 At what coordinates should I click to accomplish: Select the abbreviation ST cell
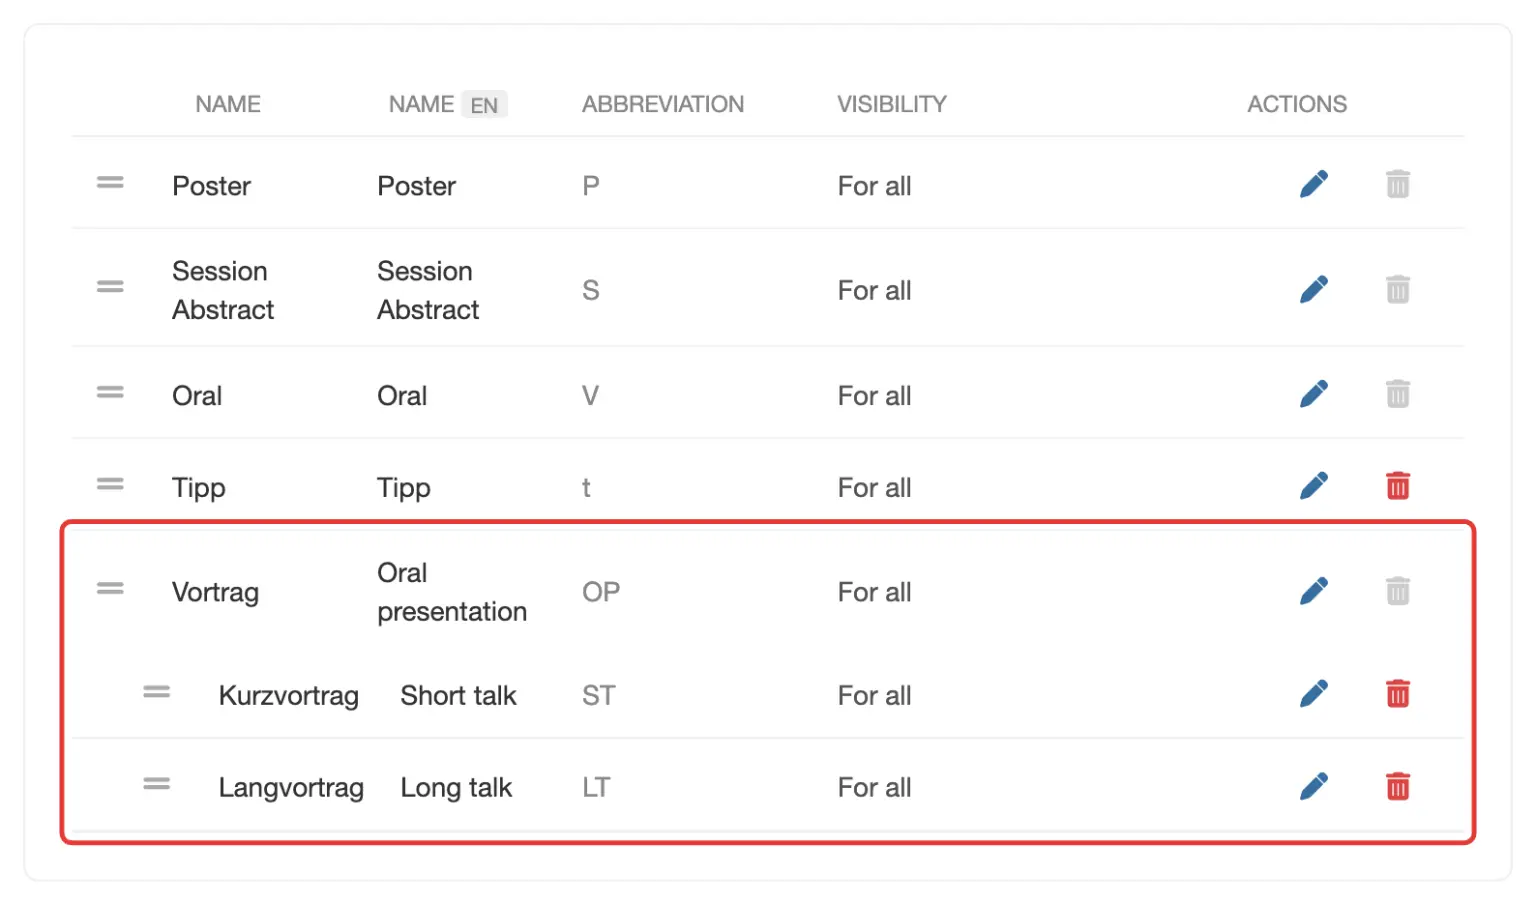[599, 695]
